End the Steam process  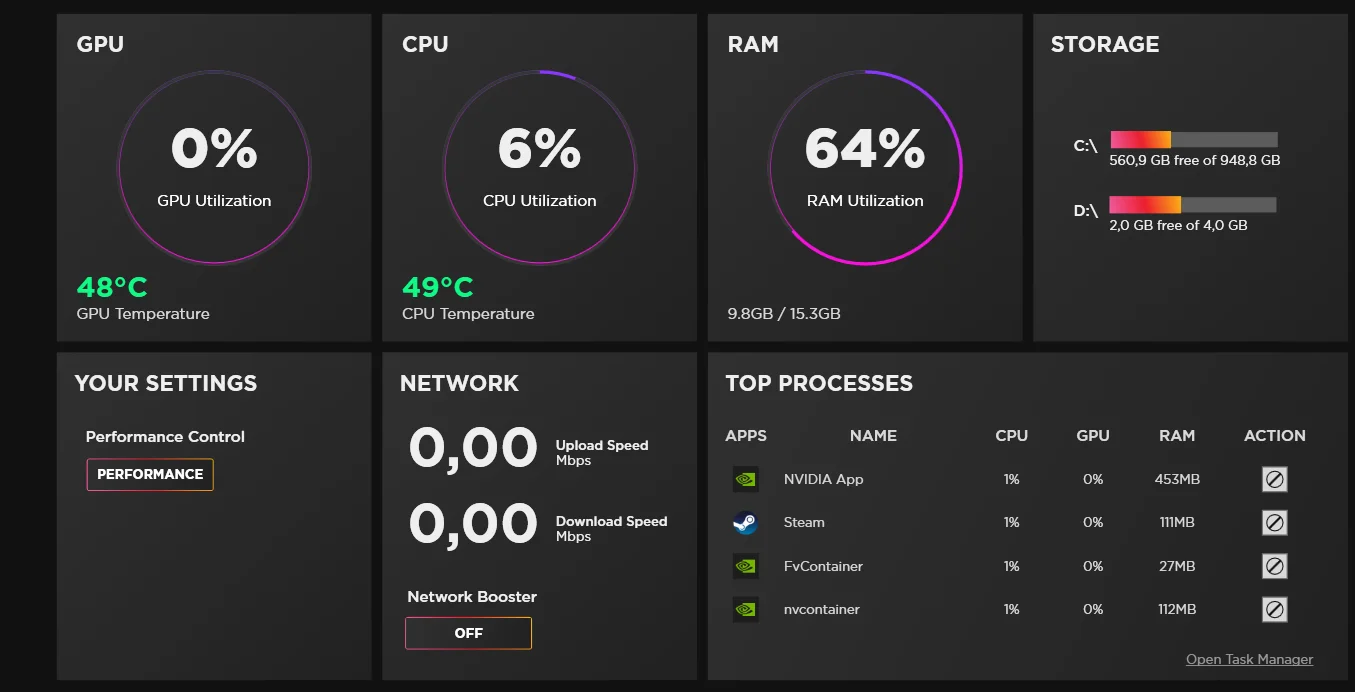click(x=1274, y=522)
